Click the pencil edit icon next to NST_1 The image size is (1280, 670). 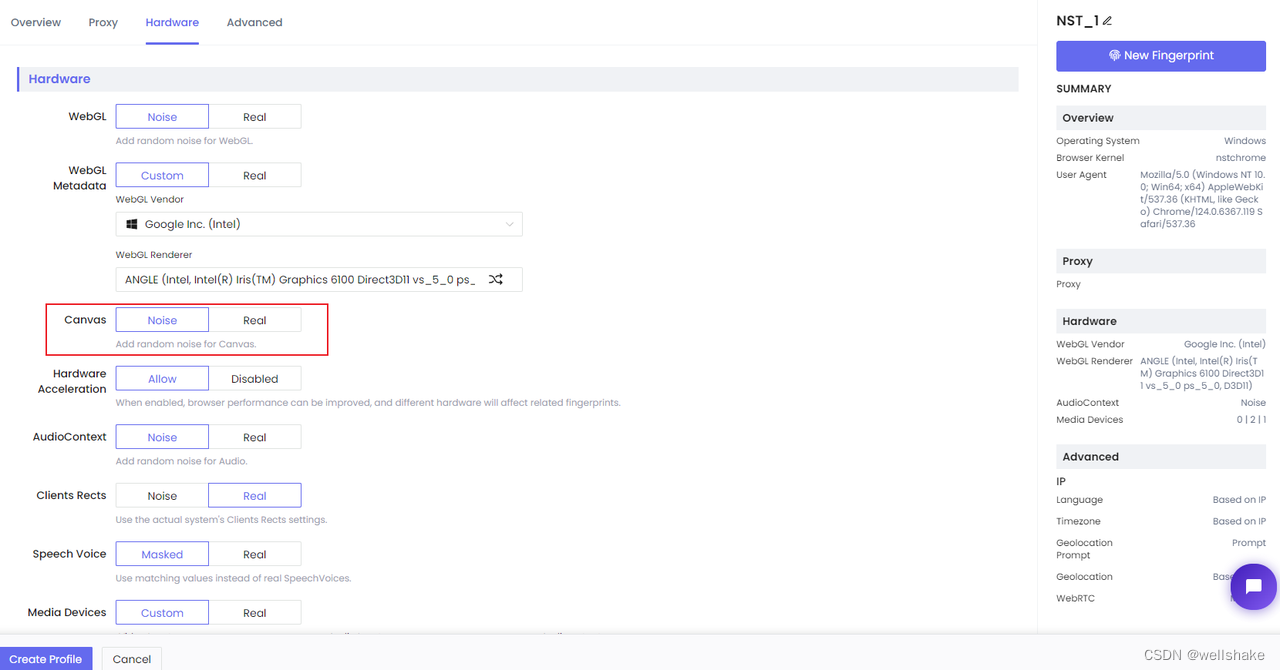tap(1107, 21)
